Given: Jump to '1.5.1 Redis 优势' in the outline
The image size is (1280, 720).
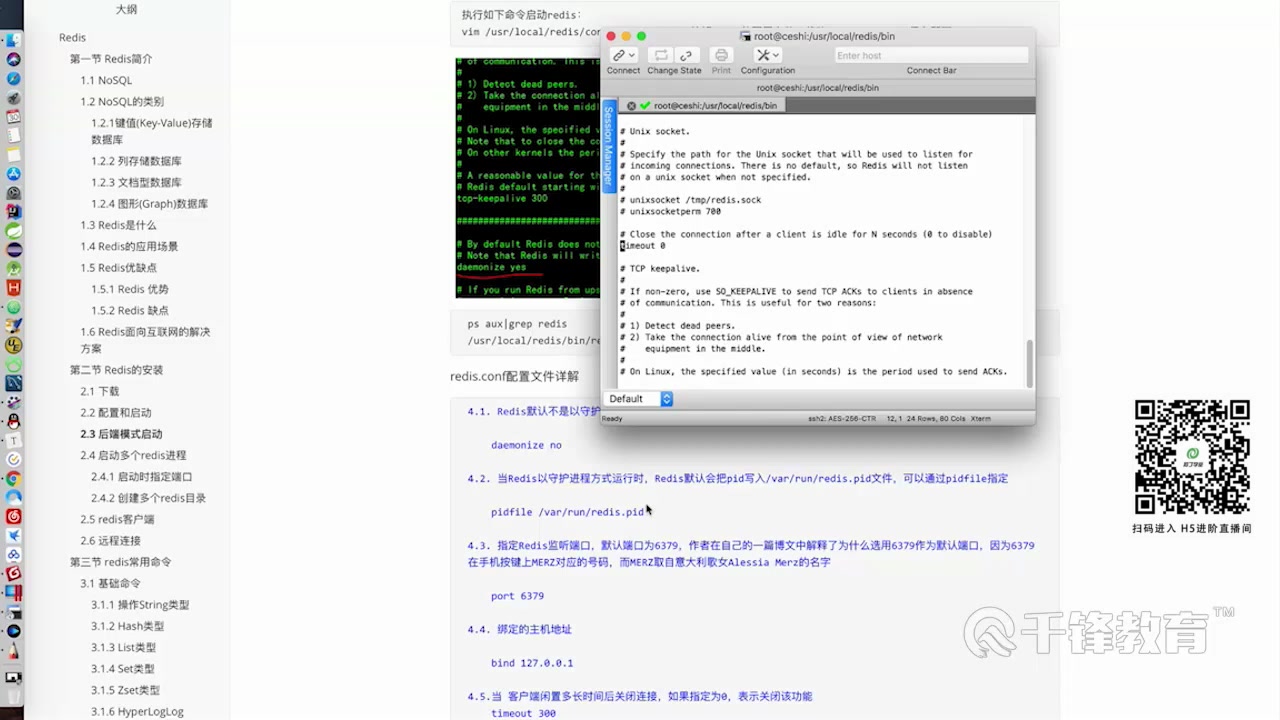Looking at the screenshot, I should [x=130, y=289].
